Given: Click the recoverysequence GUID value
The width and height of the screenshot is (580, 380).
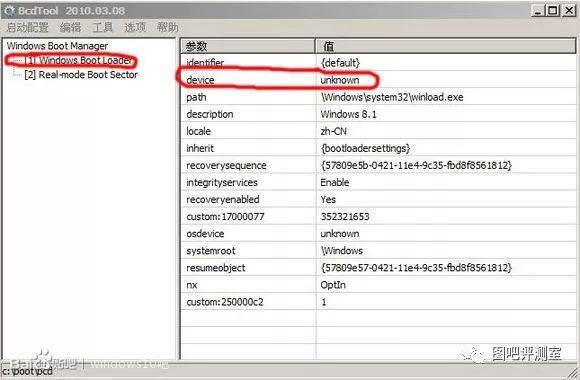Looking at the screenshot, I should coord(416,165).
